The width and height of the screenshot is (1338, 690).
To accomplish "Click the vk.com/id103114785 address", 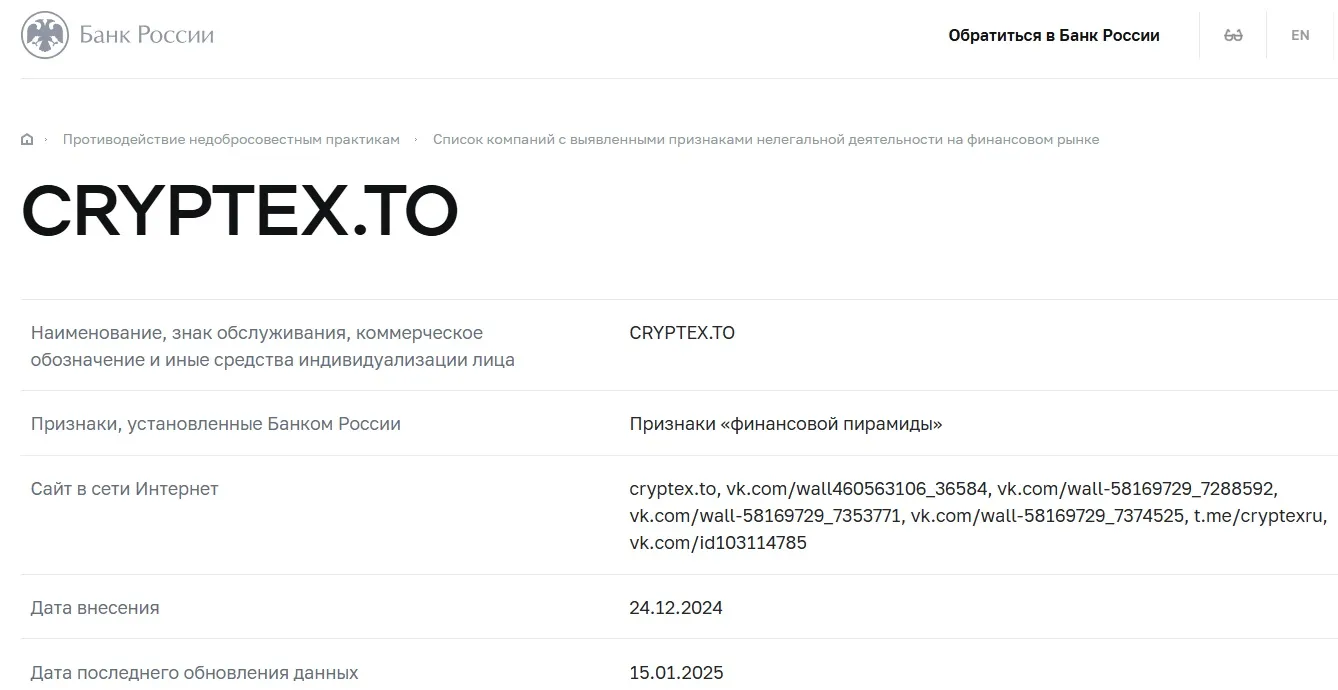I will [x=718, y=543].
